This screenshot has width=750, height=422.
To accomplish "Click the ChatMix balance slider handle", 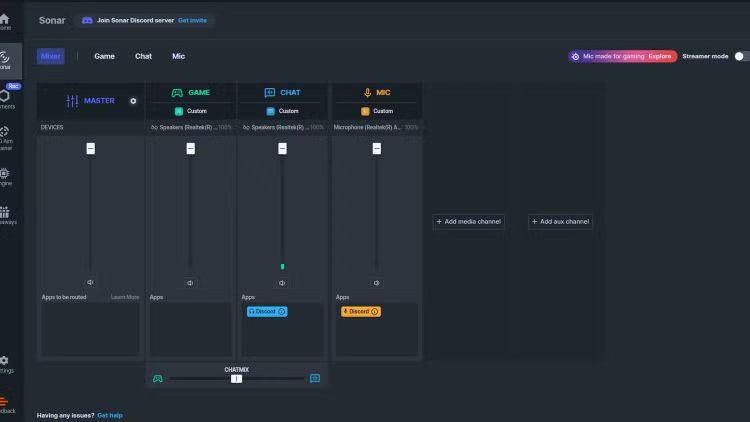I will tap(236, 379).
